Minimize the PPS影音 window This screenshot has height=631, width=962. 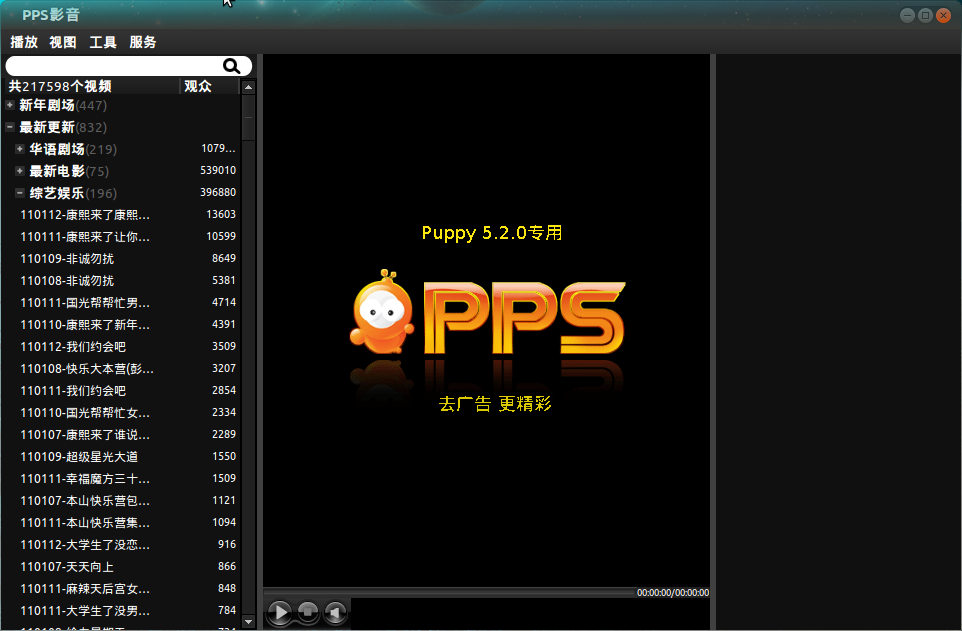tap(907, 15)
